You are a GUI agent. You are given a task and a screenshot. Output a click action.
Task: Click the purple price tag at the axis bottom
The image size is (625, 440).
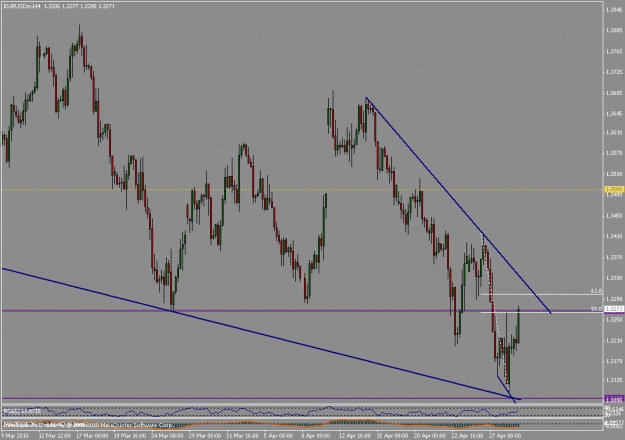pos(614,399)
